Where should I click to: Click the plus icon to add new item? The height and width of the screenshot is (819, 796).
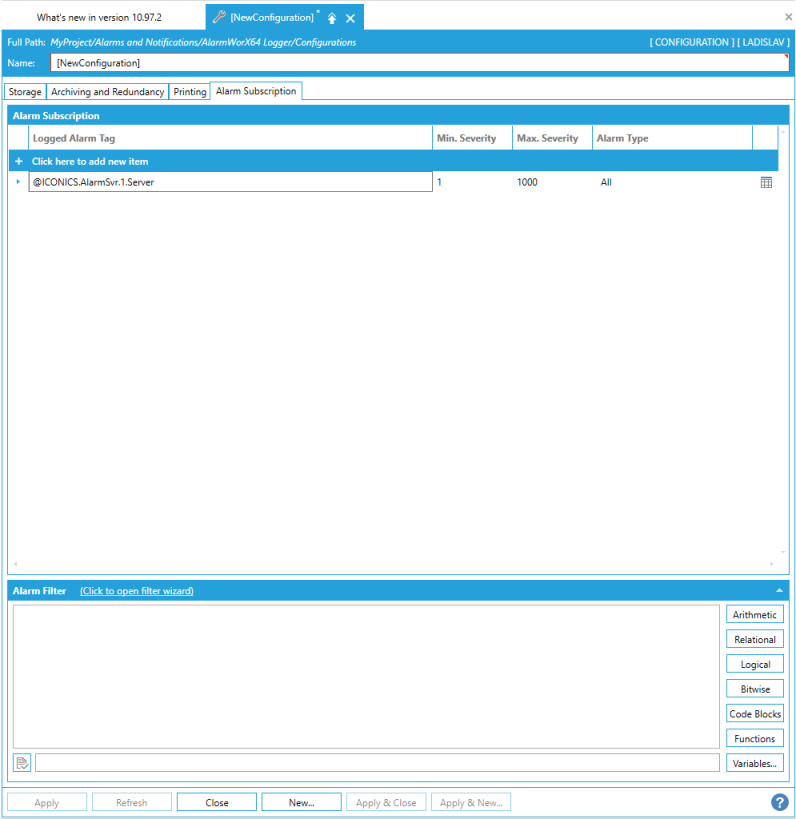(x=19, y=161)
